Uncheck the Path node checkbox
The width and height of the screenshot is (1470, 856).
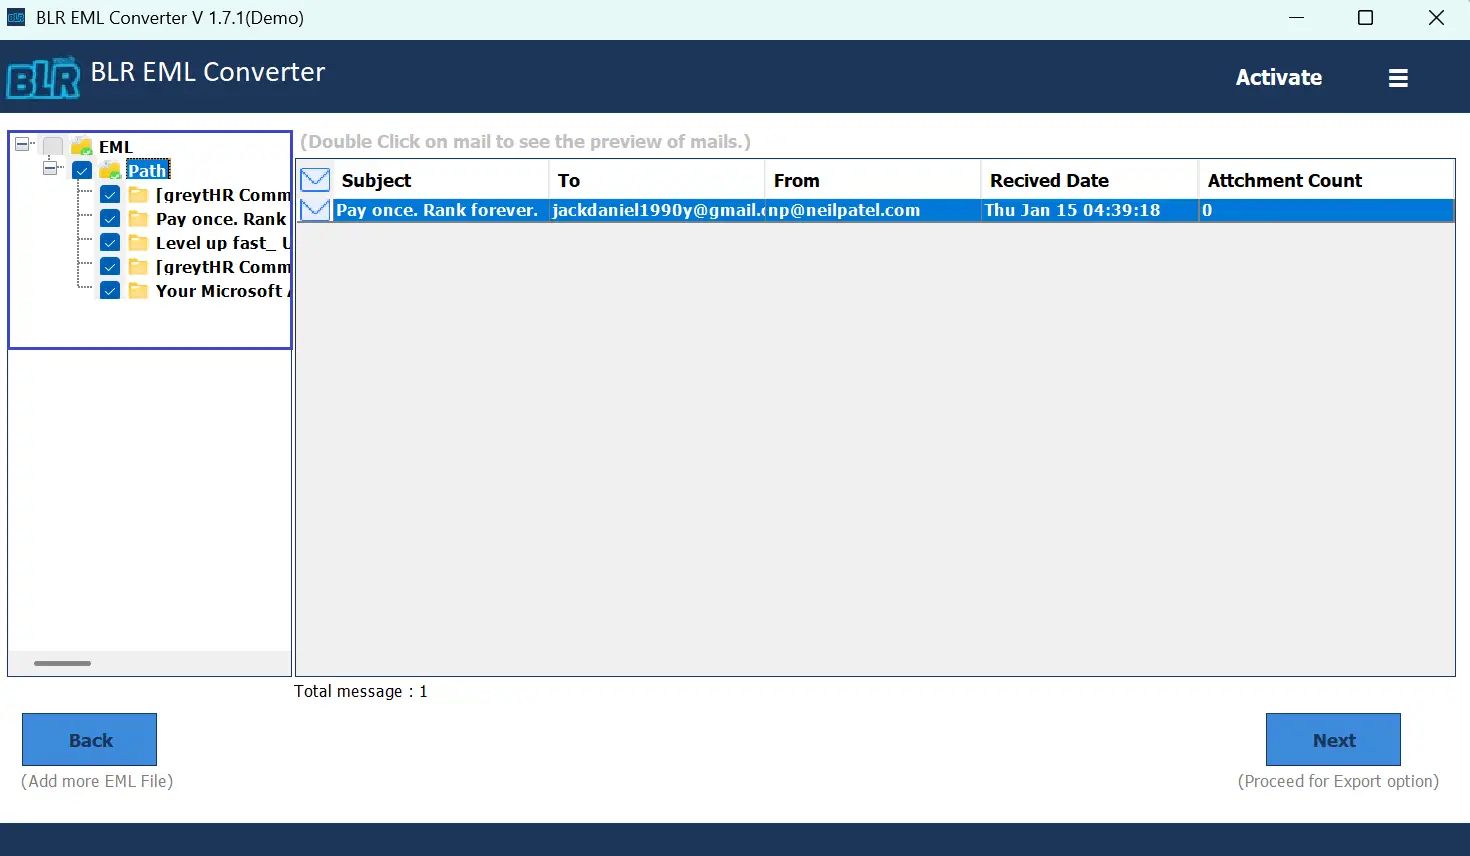point(82,170)
